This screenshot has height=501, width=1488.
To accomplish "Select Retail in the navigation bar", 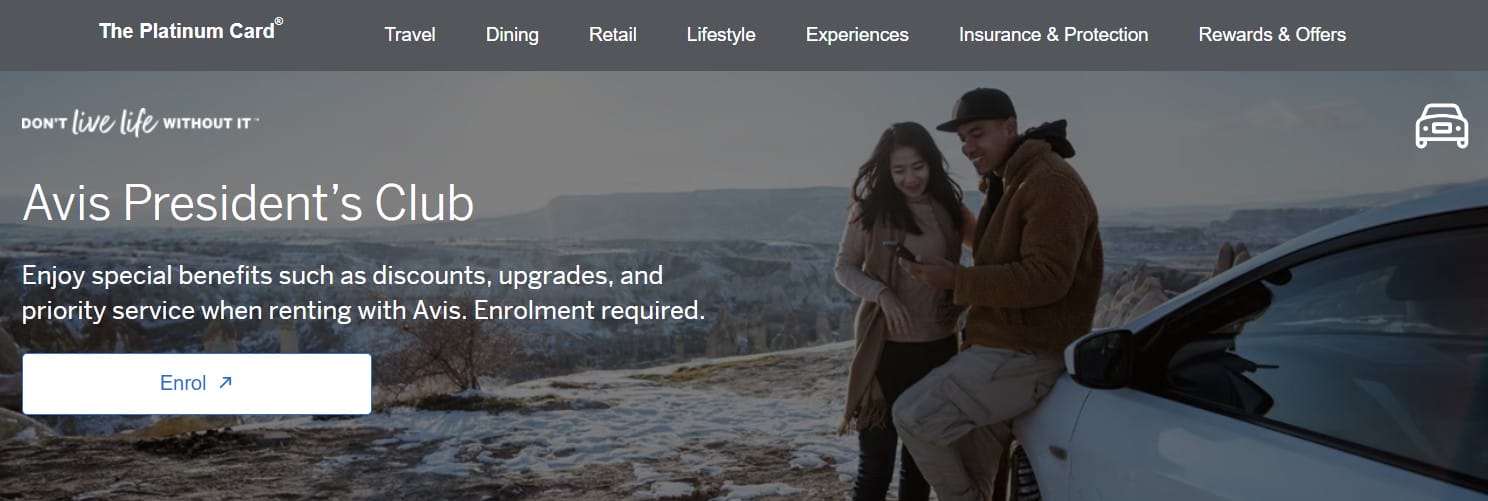I will click(613, 35).
